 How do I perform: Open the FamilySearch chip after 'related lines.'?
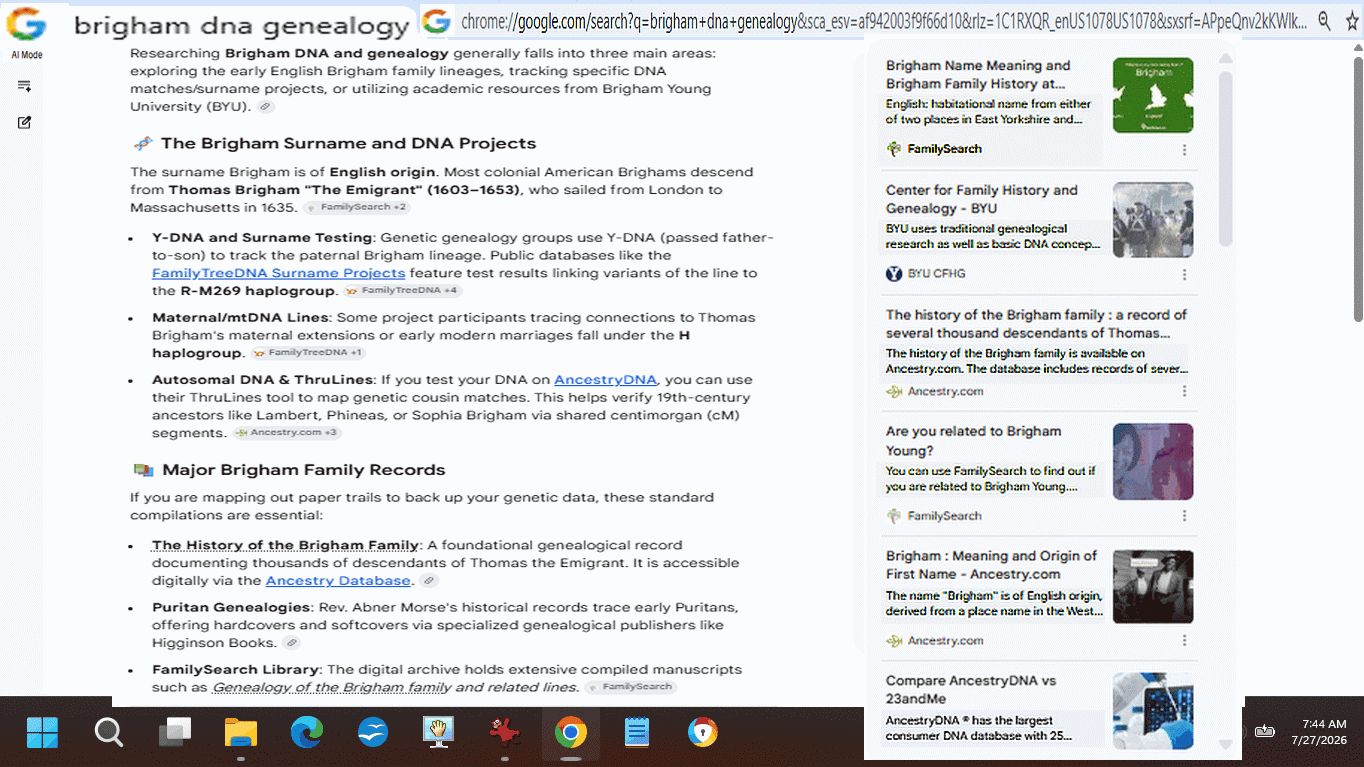pos(631,687)
